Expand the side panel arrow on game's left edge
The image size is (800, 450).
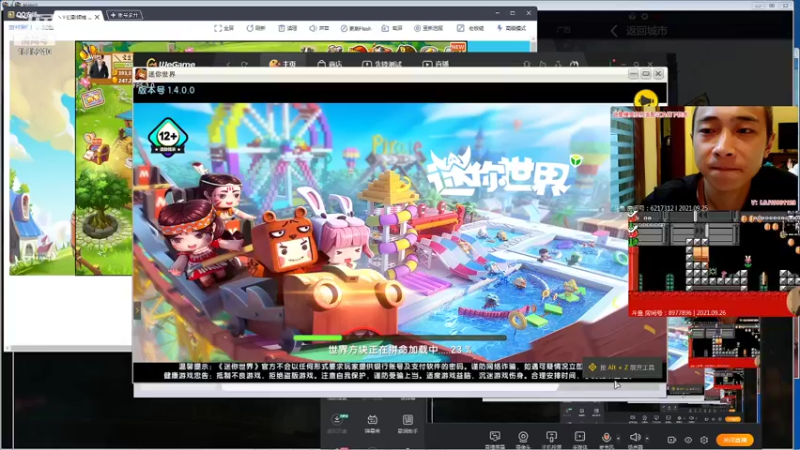(x=137, y=310)
